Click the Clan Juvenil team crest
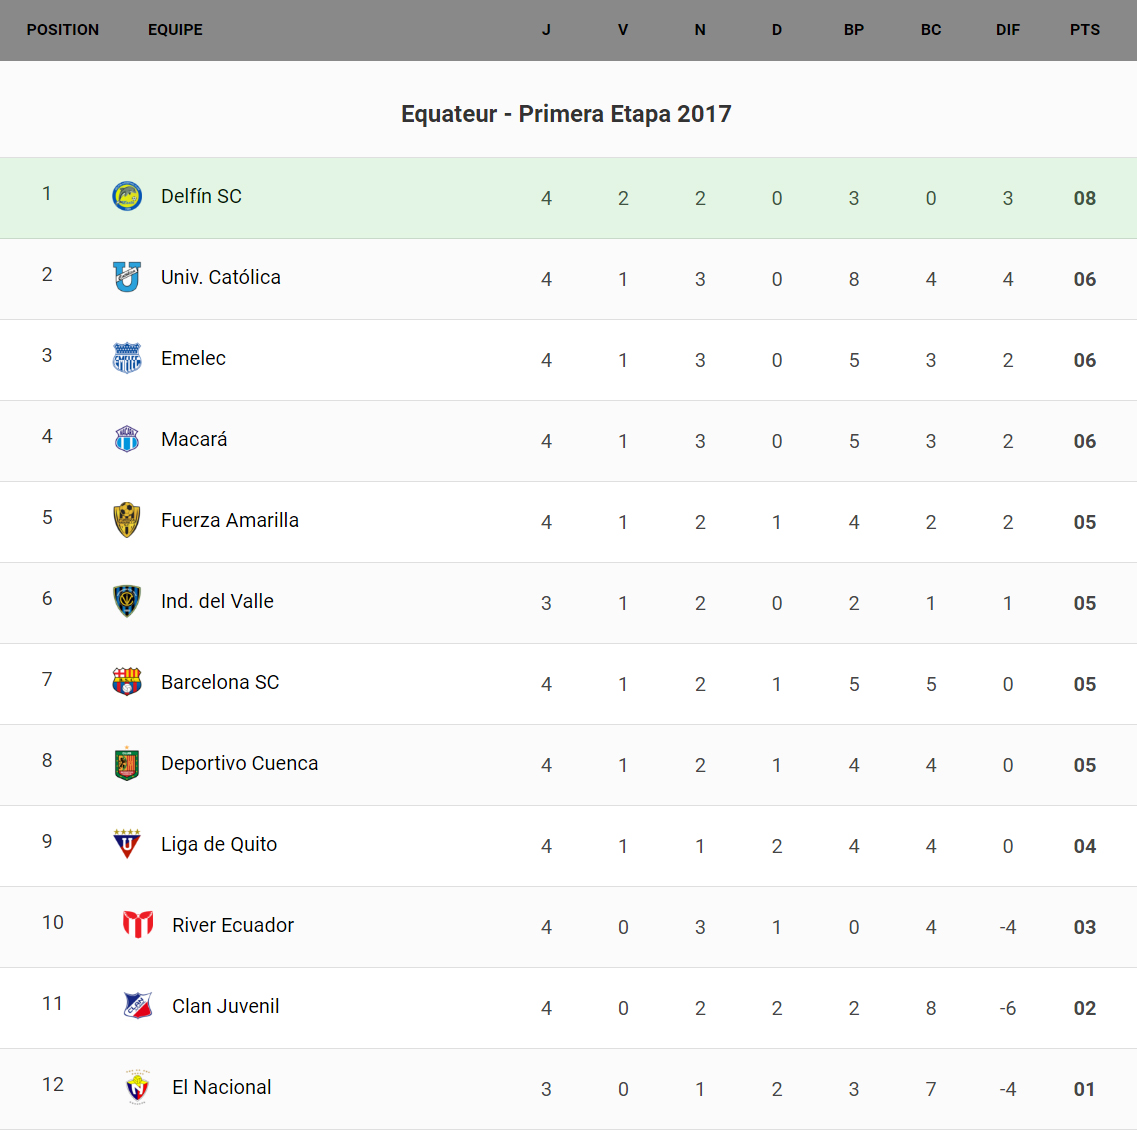 point(138,1006)
